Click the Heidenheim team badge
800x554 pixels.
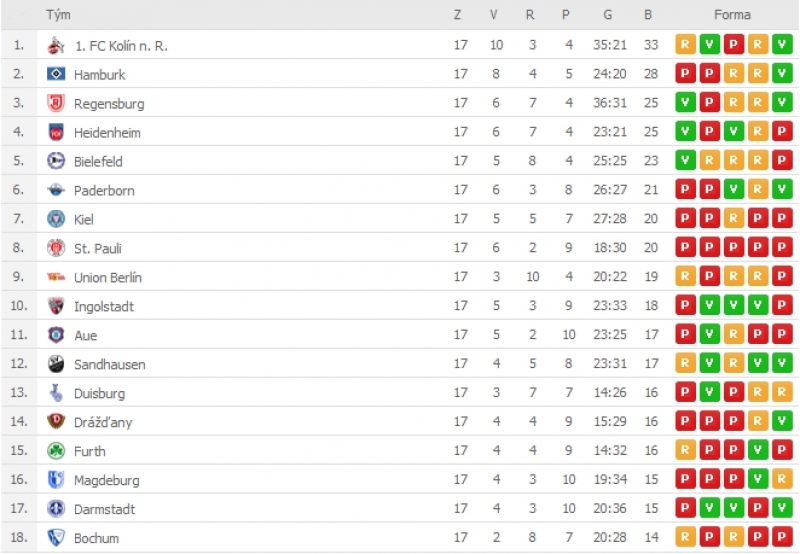[x=56, y=132]
